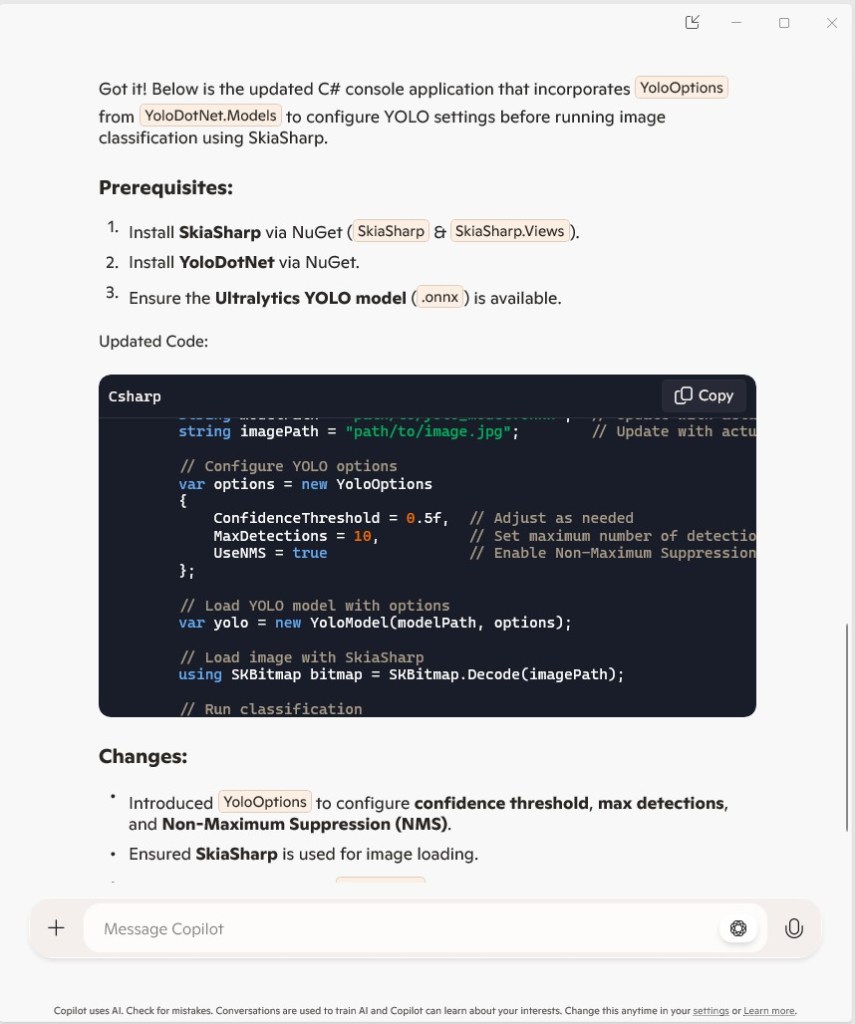Click in the Message Copilot text field

400,928
